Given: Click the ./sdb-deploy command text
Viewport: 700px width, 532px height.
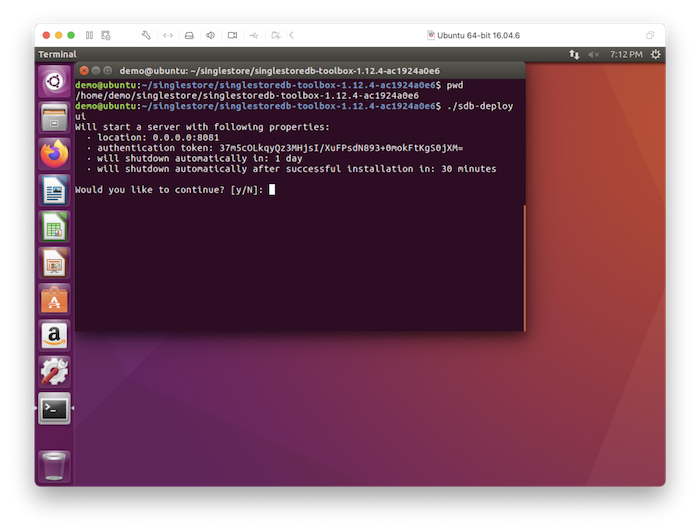Looking at the screenshot, I should [480, 106].
